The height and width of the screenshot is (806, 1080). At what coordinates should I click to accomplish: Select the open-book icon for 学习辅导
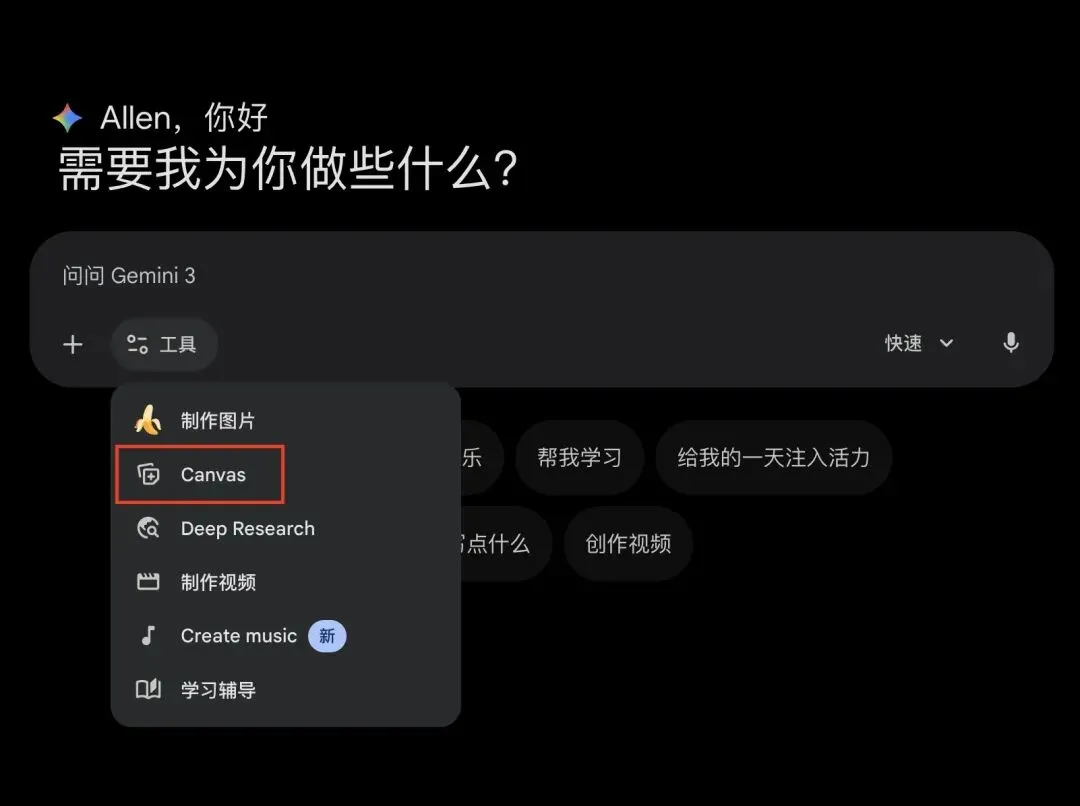148,689
